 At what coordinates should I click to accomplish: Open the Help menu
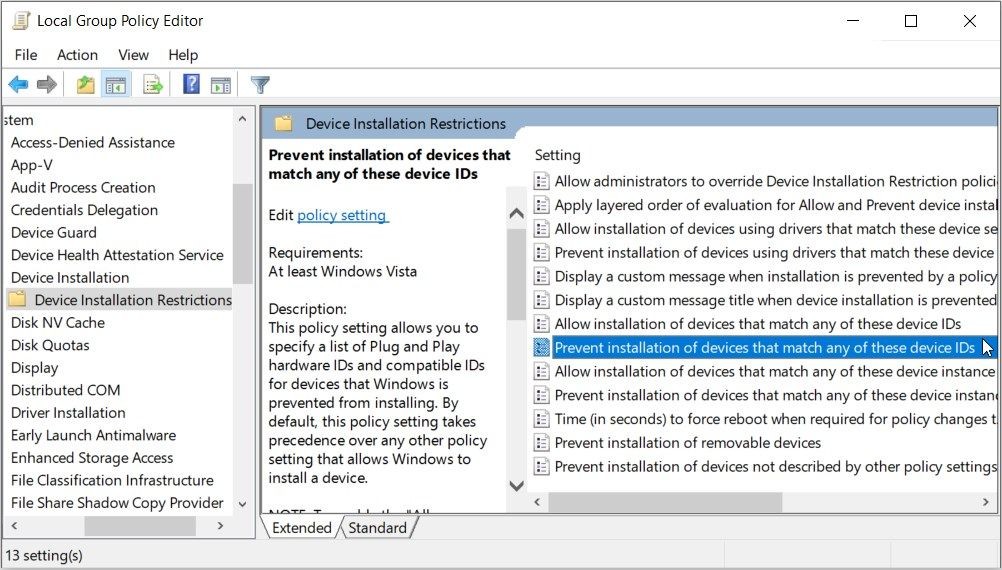(183, 55)
